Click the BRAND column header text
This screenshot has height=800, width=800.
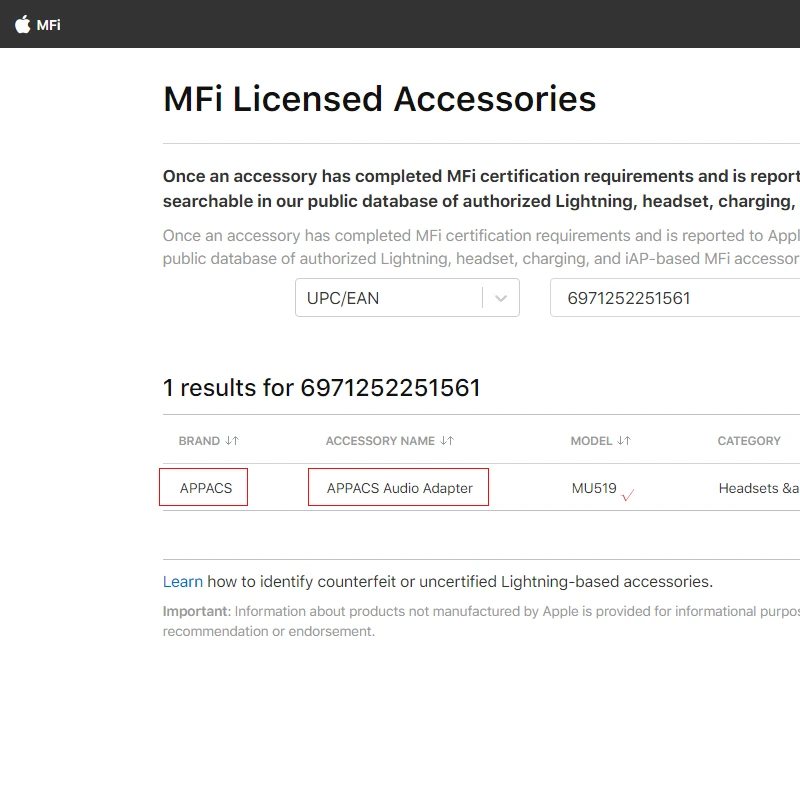pyautogui.click(x=199, y=441)
